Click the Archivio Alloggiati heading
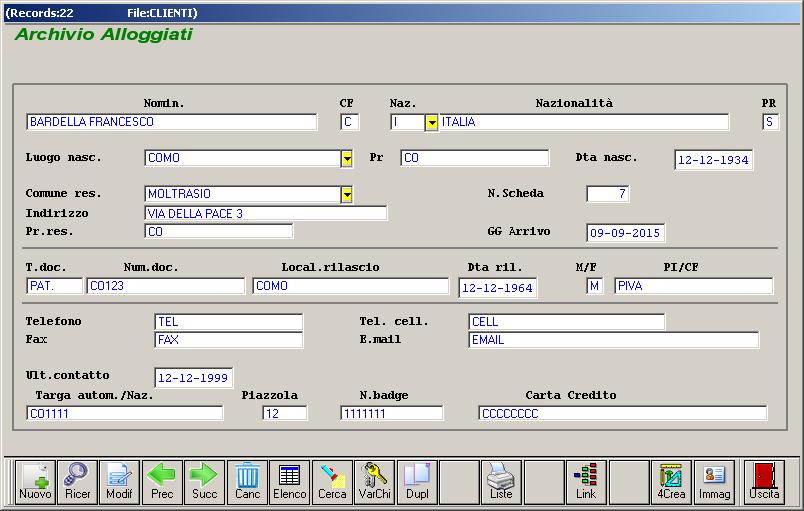The image size is (804, 511). coord(104,34)
